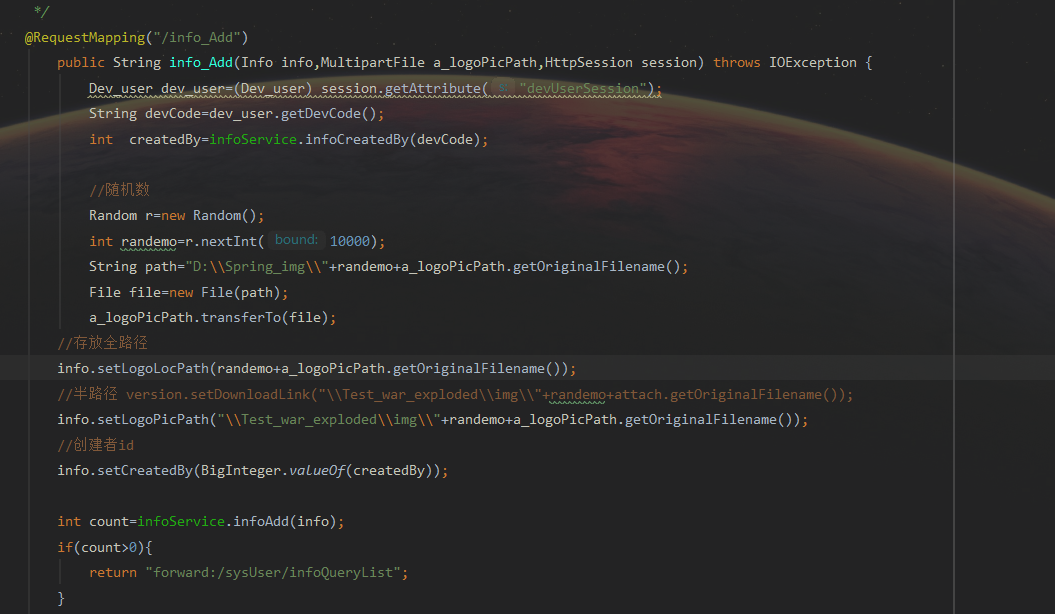Click the return keyword
Screen dimensions: 1055x614
112,572
